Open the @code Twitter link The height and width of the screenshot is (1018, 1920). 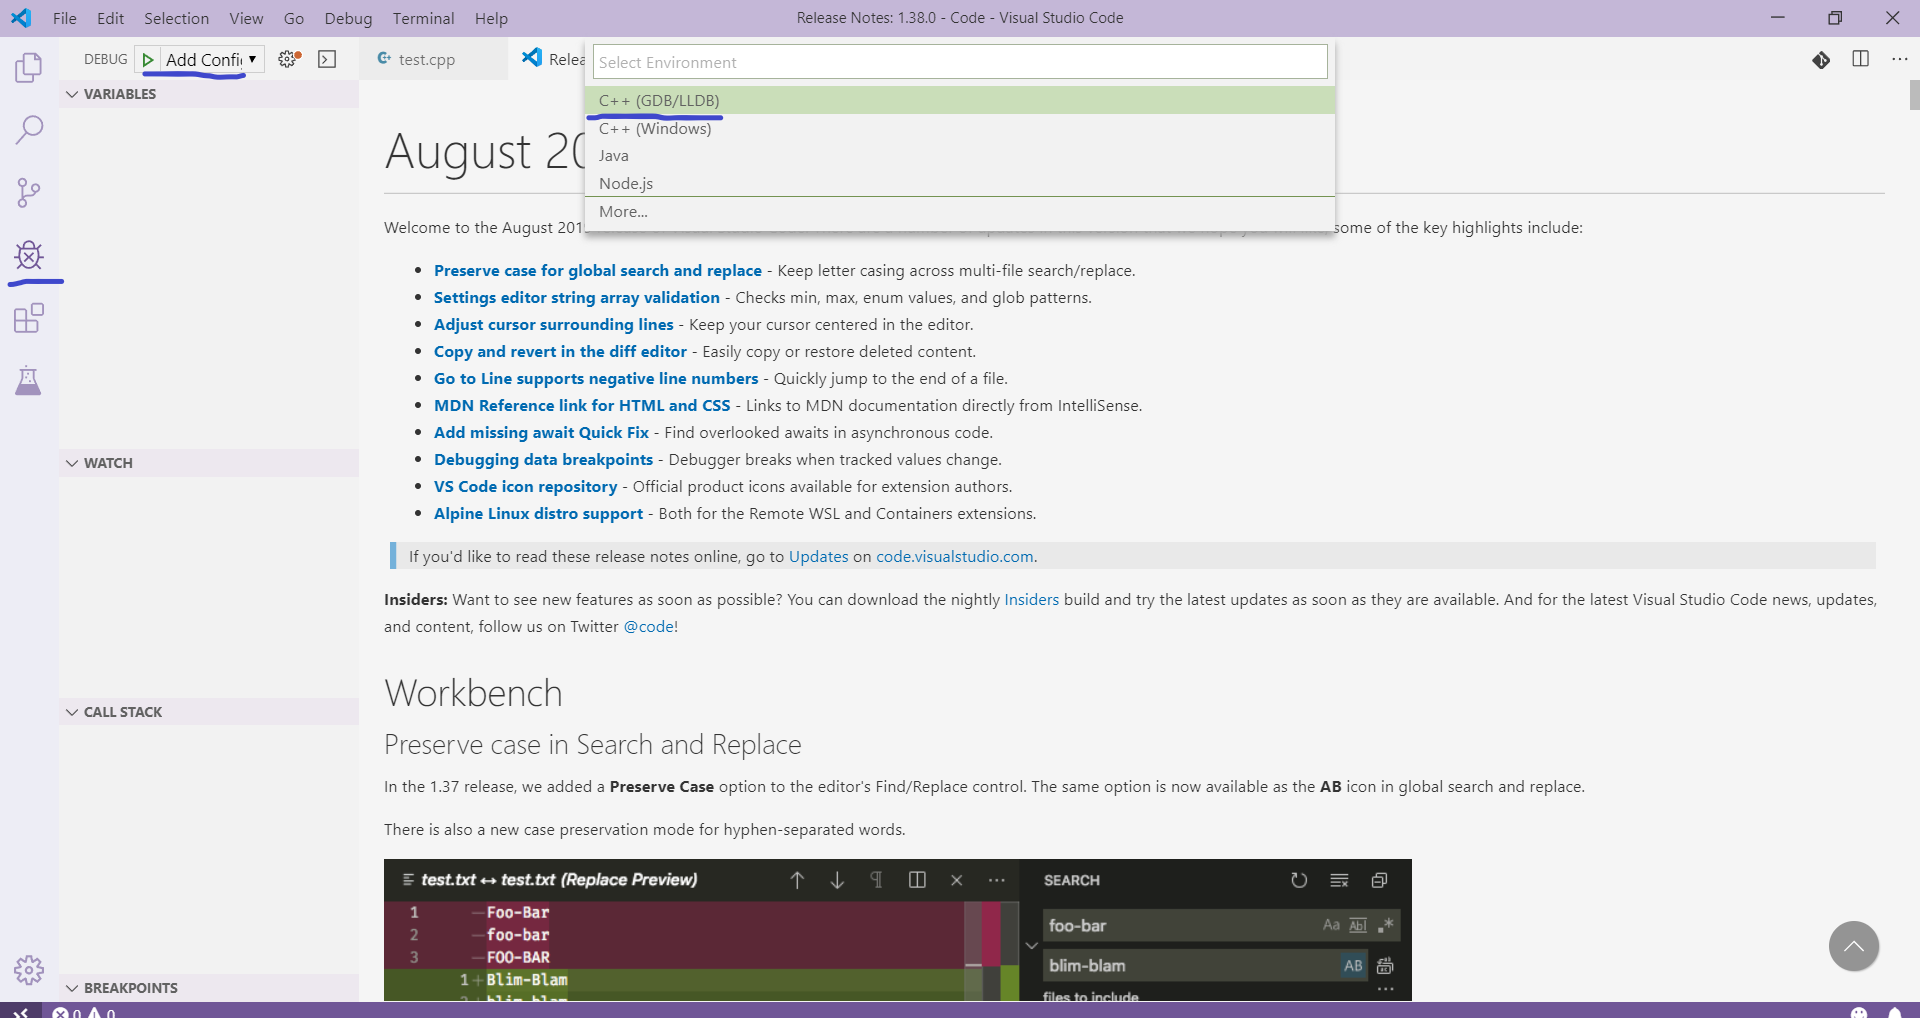click(648, 627)
